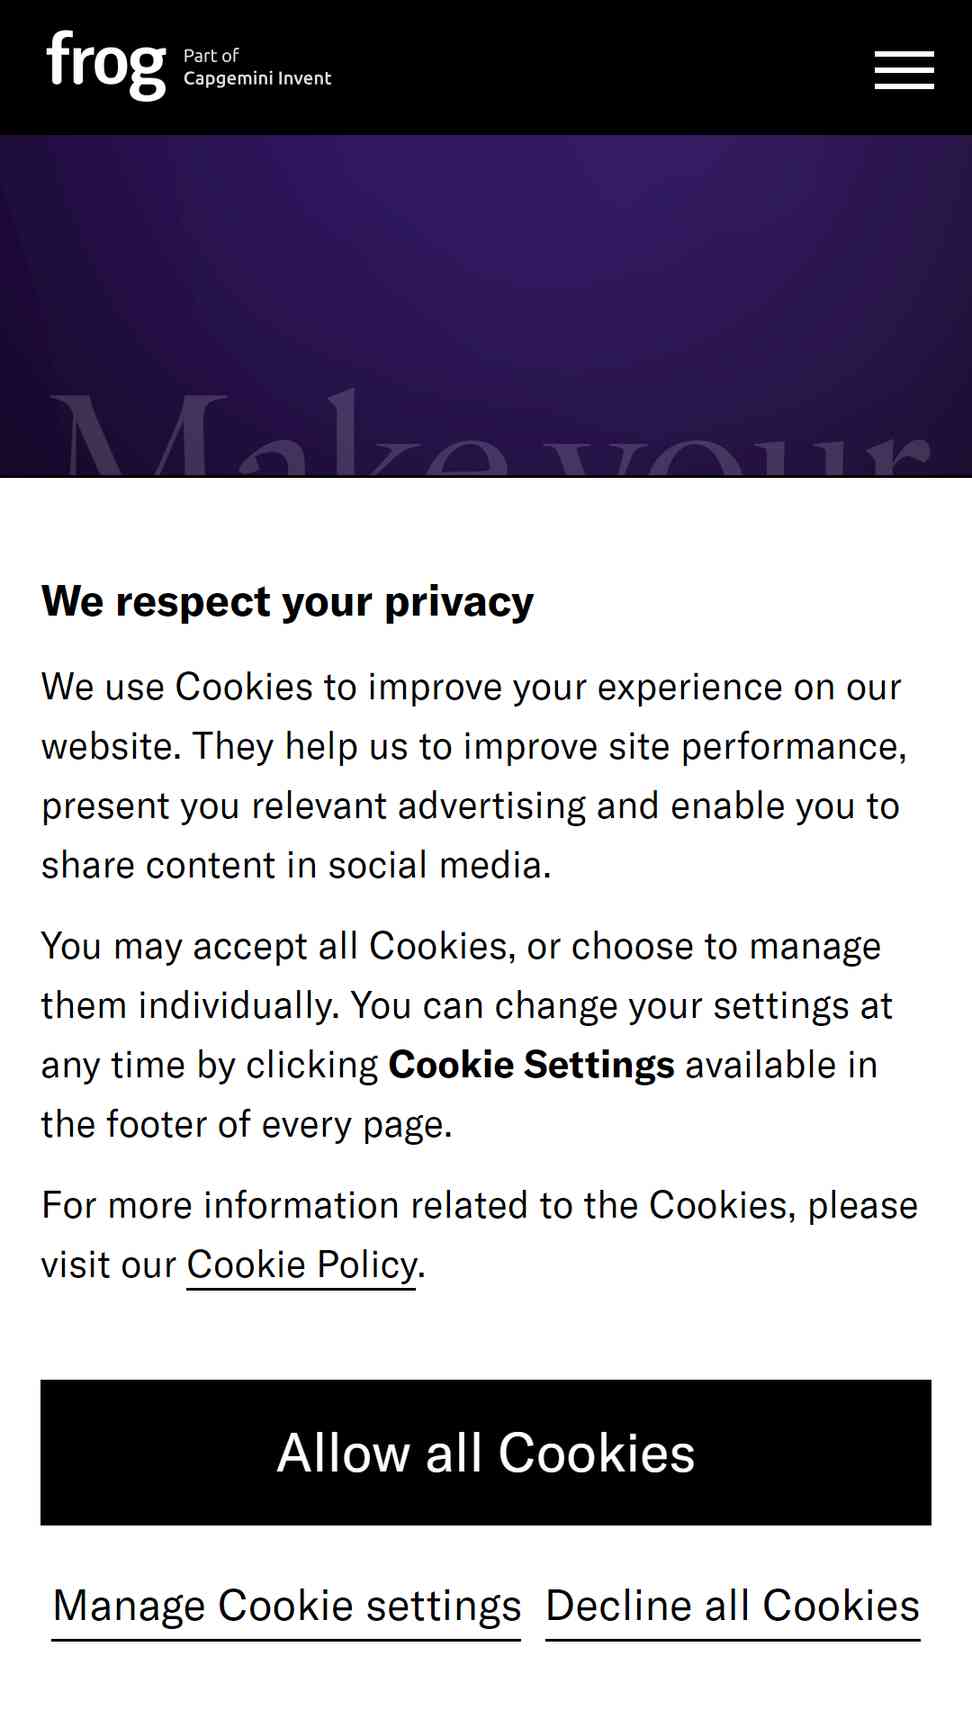Allow all Cookies
Image resolution: width=972 pixels, height=1728 pixels.
click(486, 1452)
